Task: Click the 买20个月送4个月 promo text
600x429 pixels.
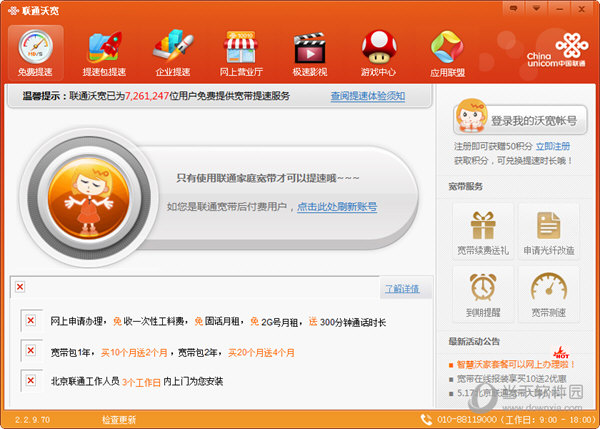Action: coord(261,352)
